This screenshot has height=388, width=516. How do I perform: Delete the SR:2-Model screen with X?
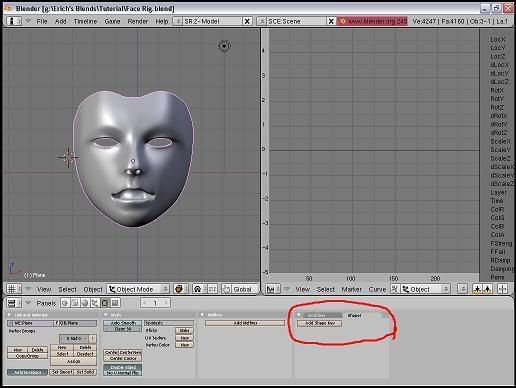click(247, 21)
